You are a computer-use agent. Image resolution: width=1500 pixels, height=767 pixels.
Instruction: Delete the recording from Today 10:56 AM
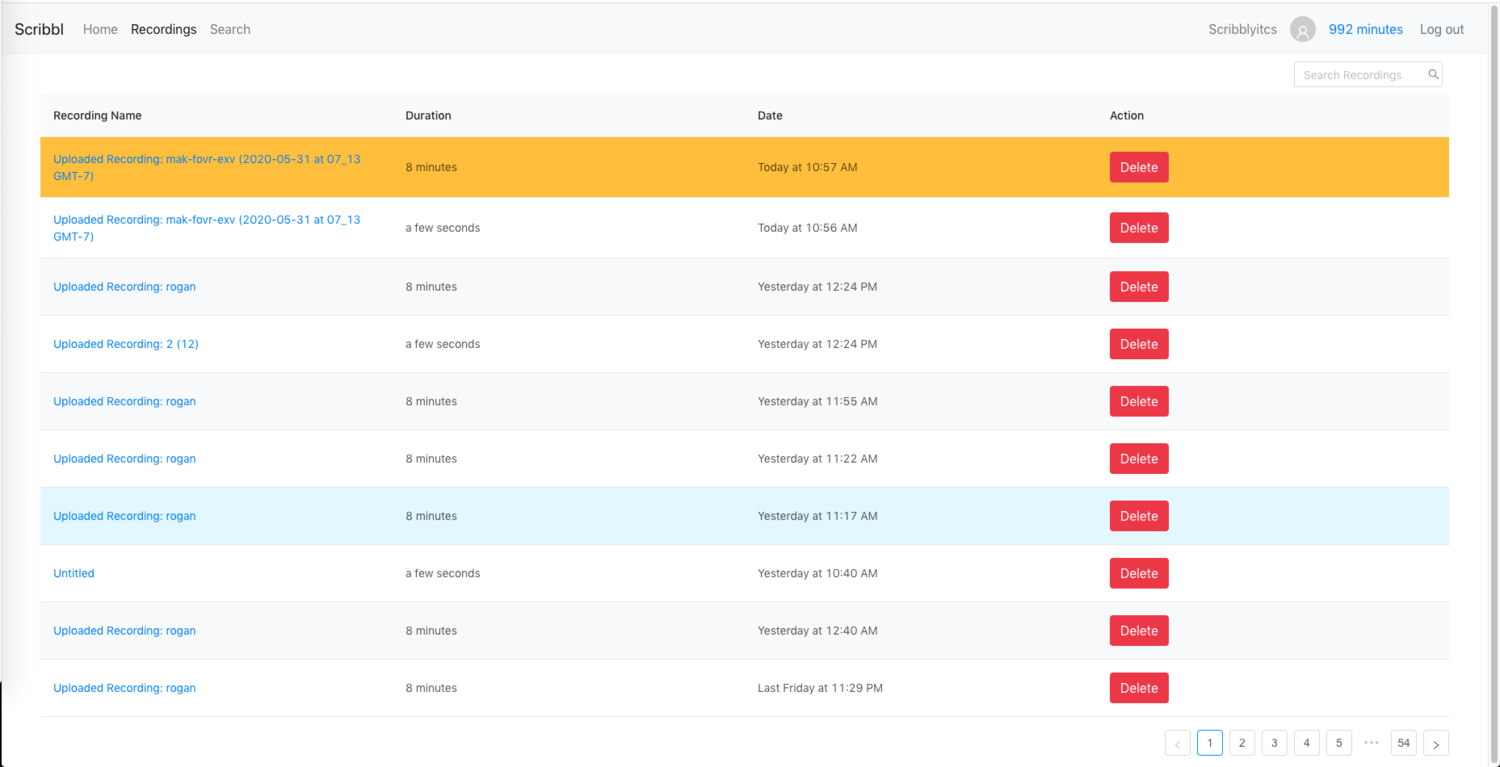(x=1139, y=228)
